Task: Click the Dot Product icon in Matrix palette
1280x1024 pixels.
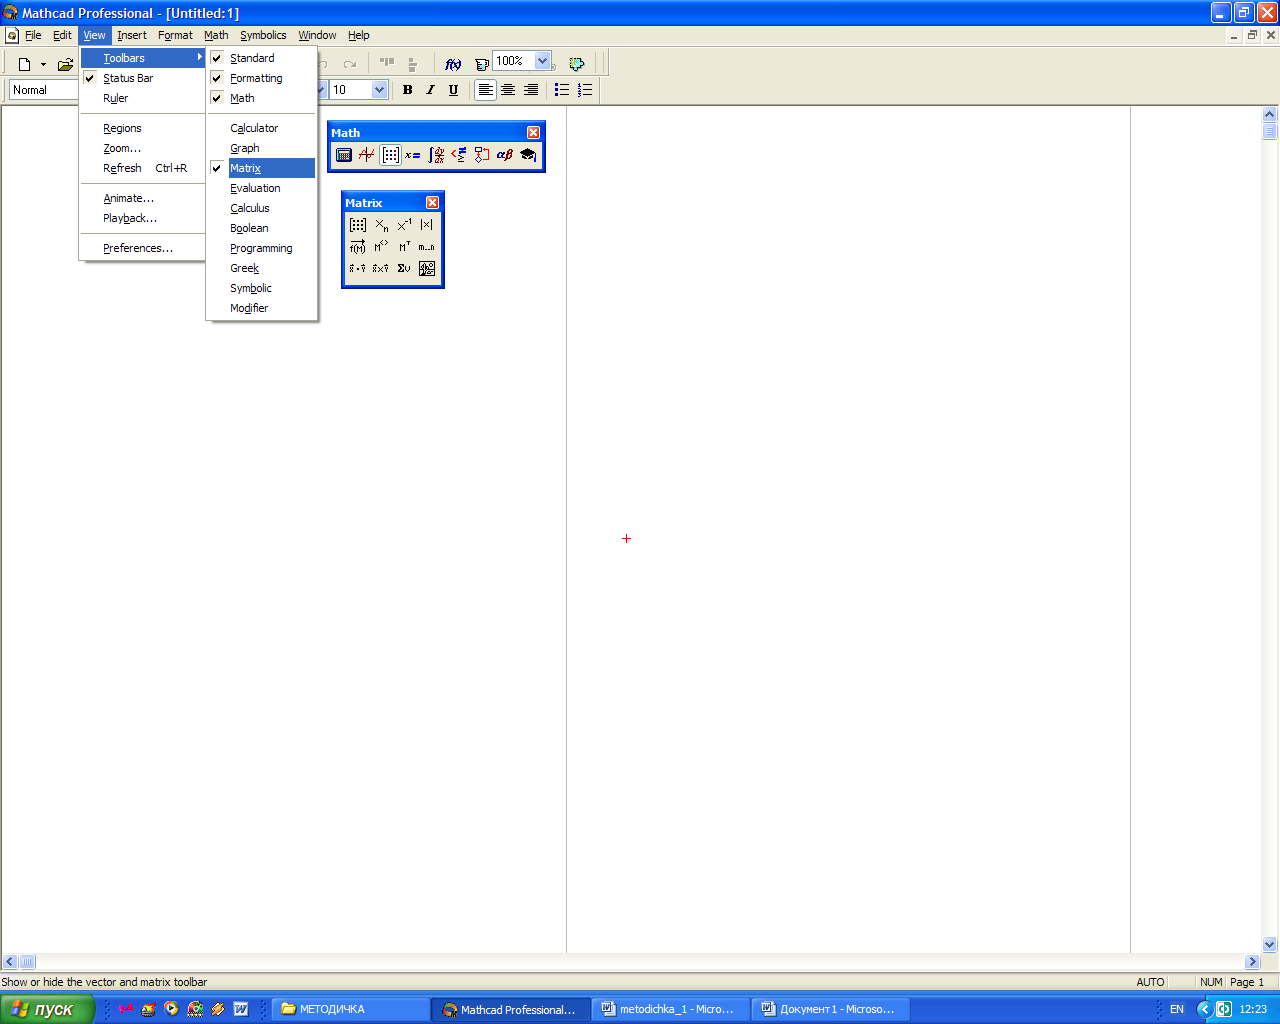Action: [x=358, y=269]
